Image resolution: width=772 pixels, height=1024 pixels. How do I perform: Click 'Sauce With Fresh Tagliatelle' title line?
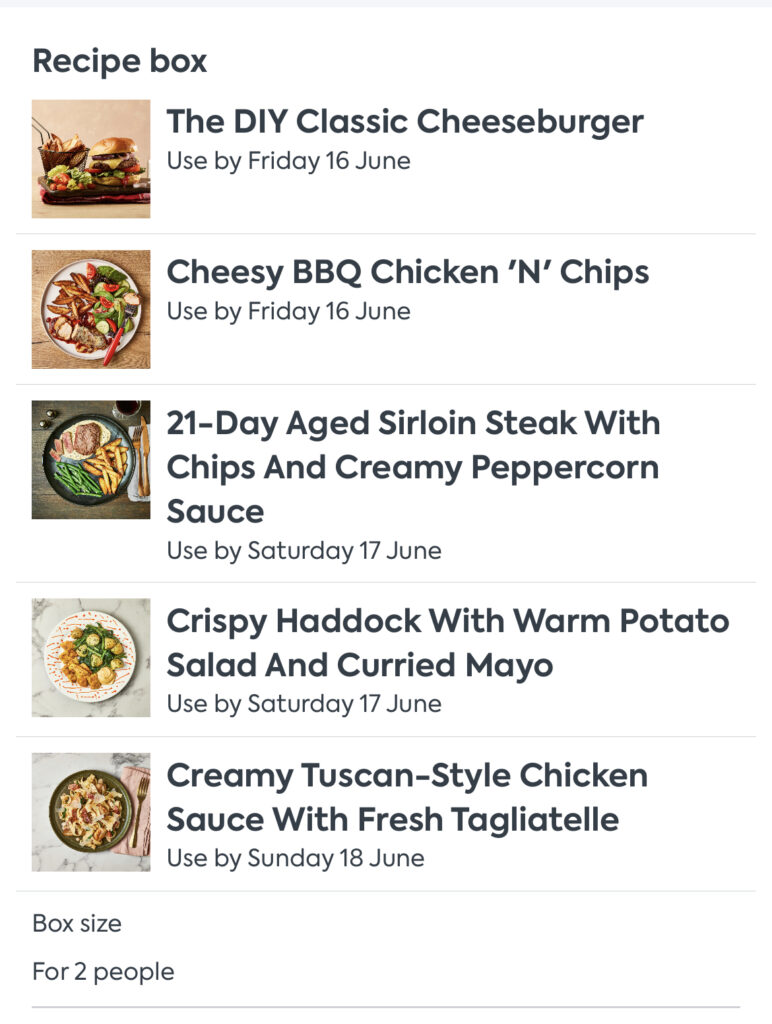pos(393,820)
